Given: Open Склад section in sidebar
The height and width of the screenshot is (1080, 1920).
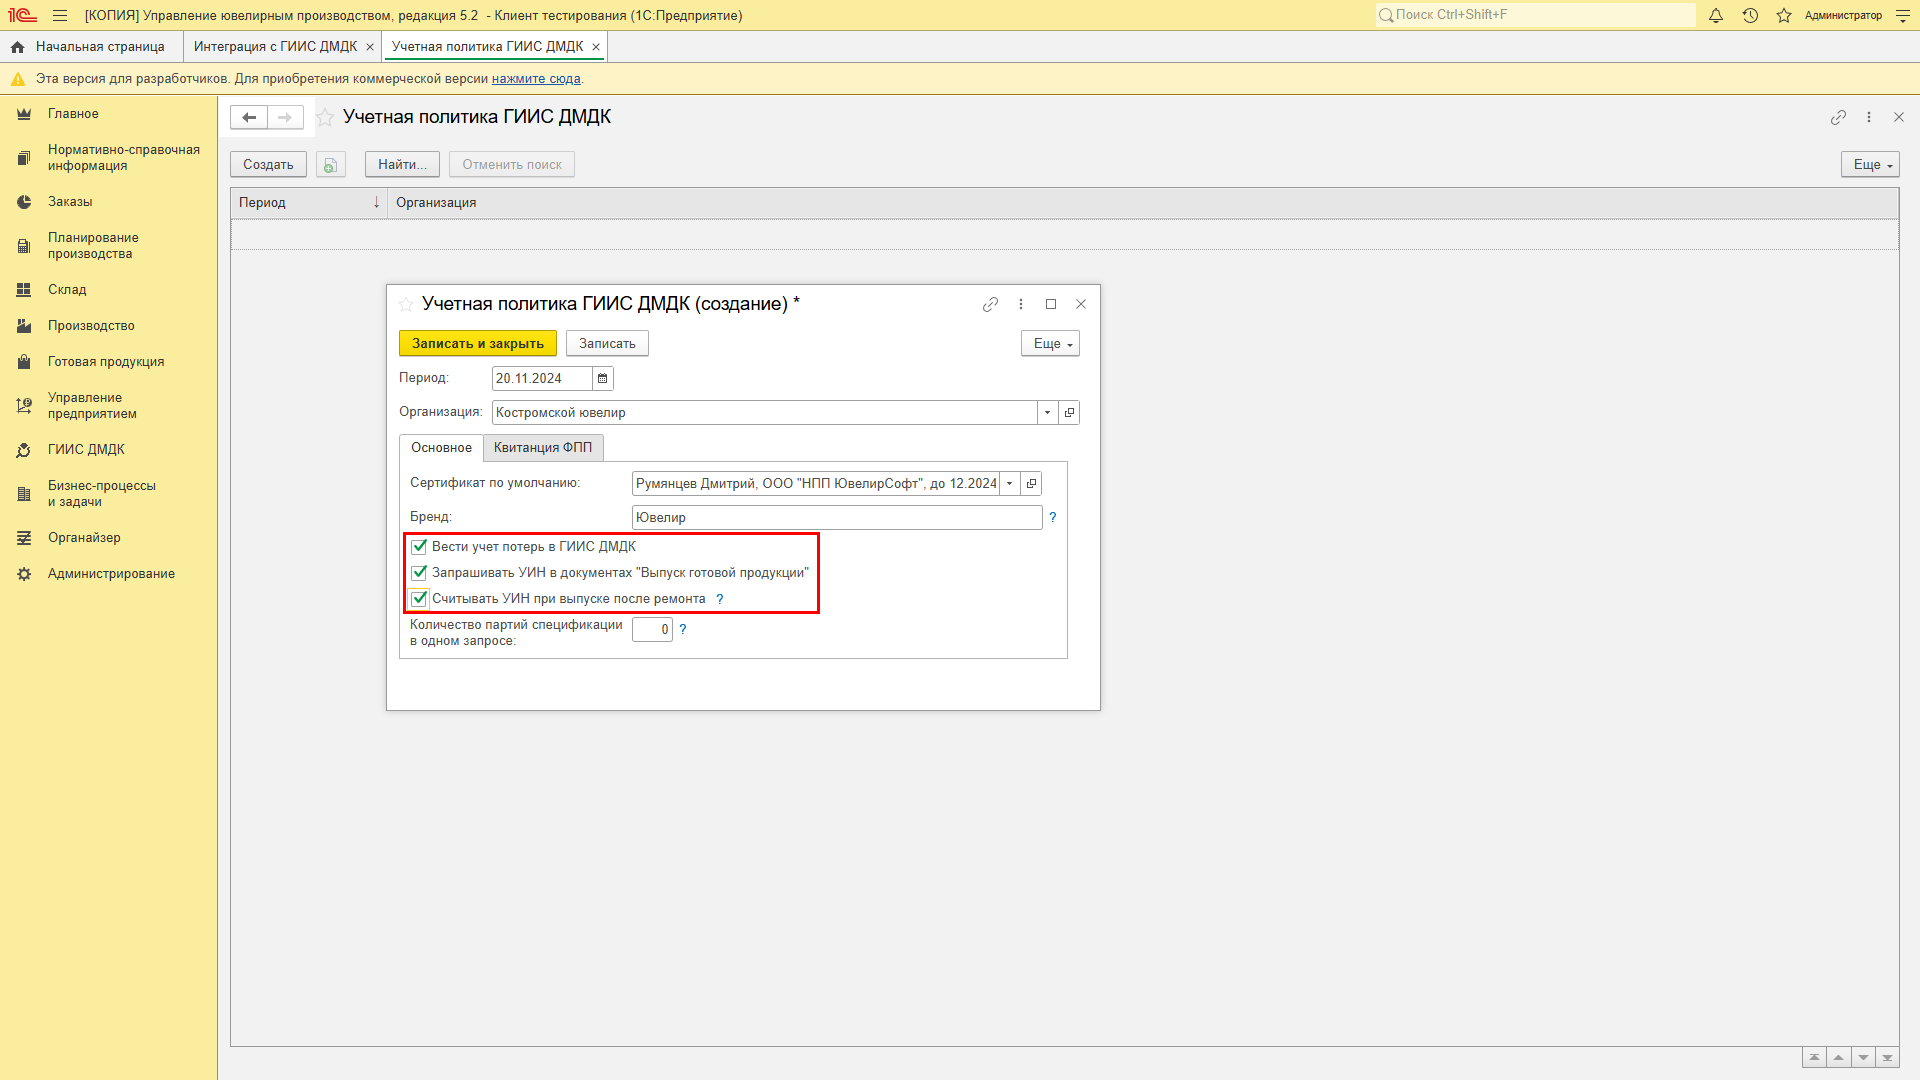Looking at the screenshot, I should [108, 290].
